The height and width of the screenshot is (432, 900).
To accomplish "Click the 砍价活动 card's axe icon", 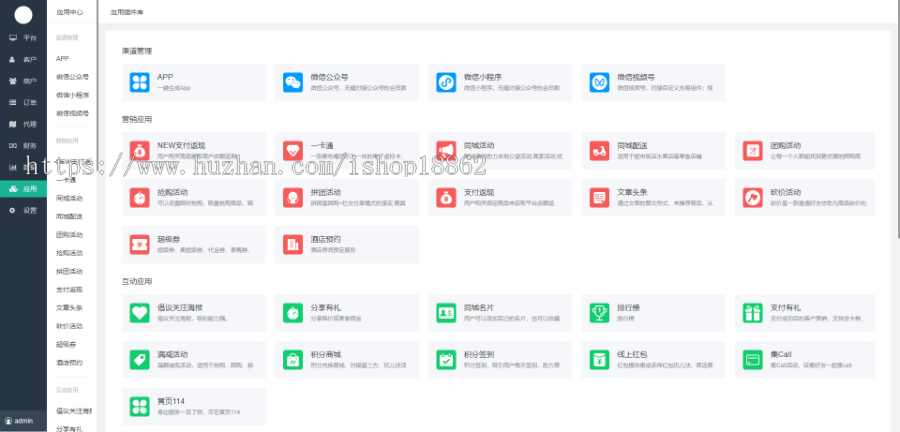I will coord(752,198).
